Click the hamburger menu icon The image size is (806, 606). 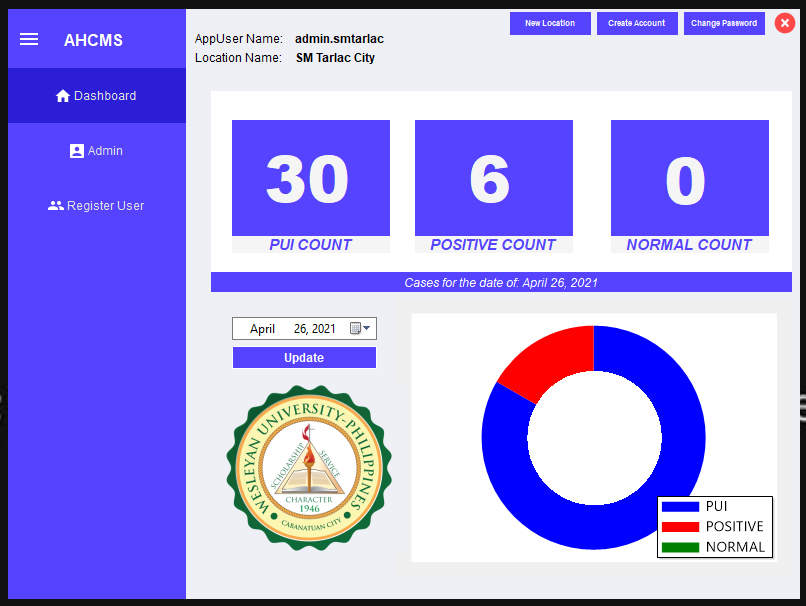pos(29,39)
